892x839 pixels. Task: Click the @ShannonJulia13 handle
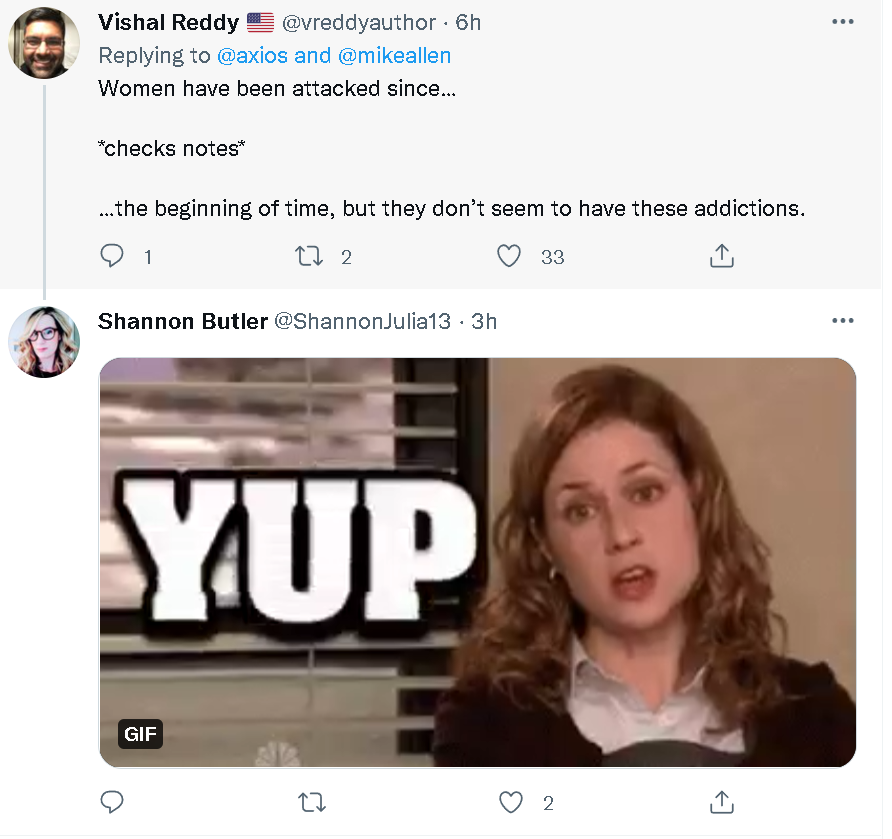coord(362,321)
